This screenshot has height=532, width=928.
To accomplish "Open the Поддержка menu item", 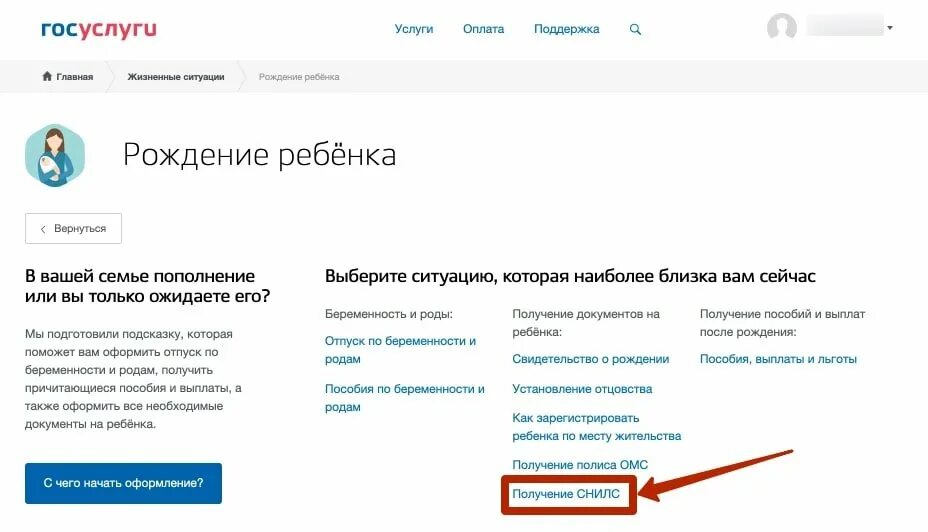I will 566,29.
